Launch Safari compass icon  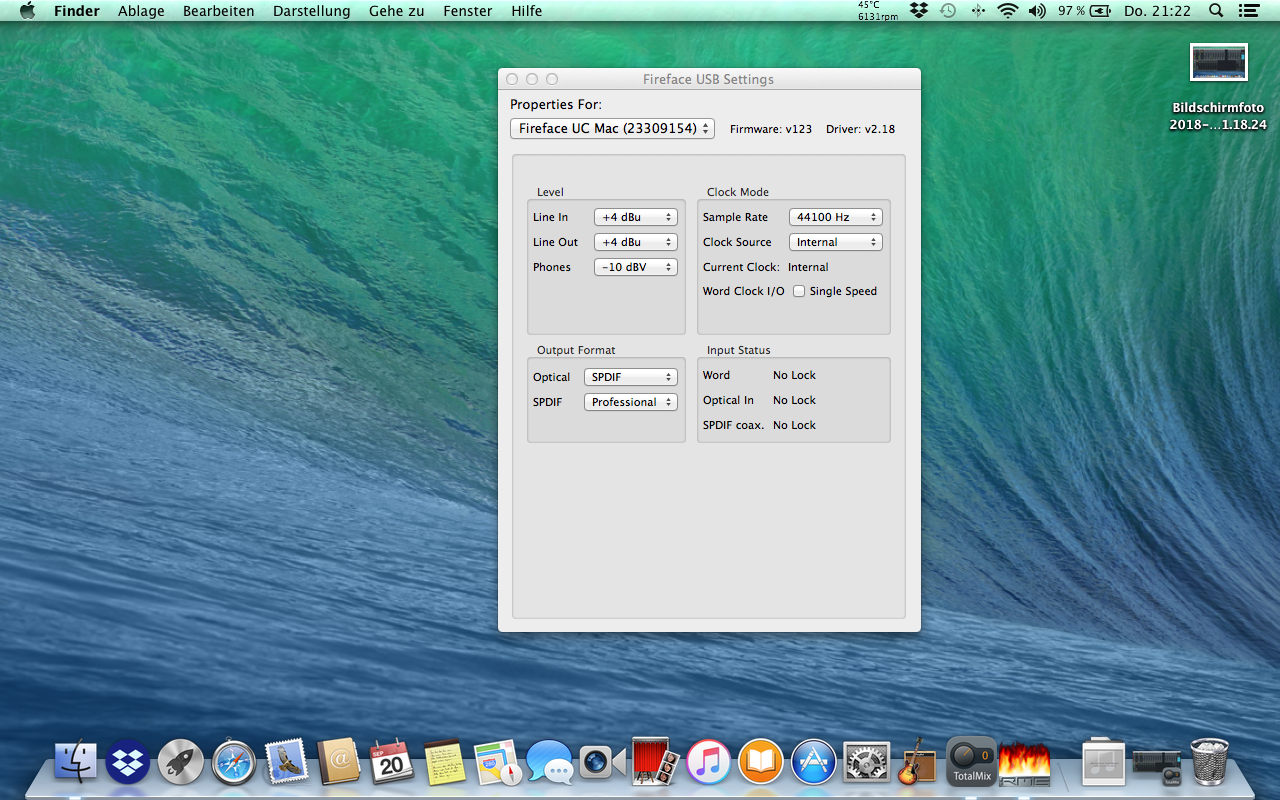233,762
